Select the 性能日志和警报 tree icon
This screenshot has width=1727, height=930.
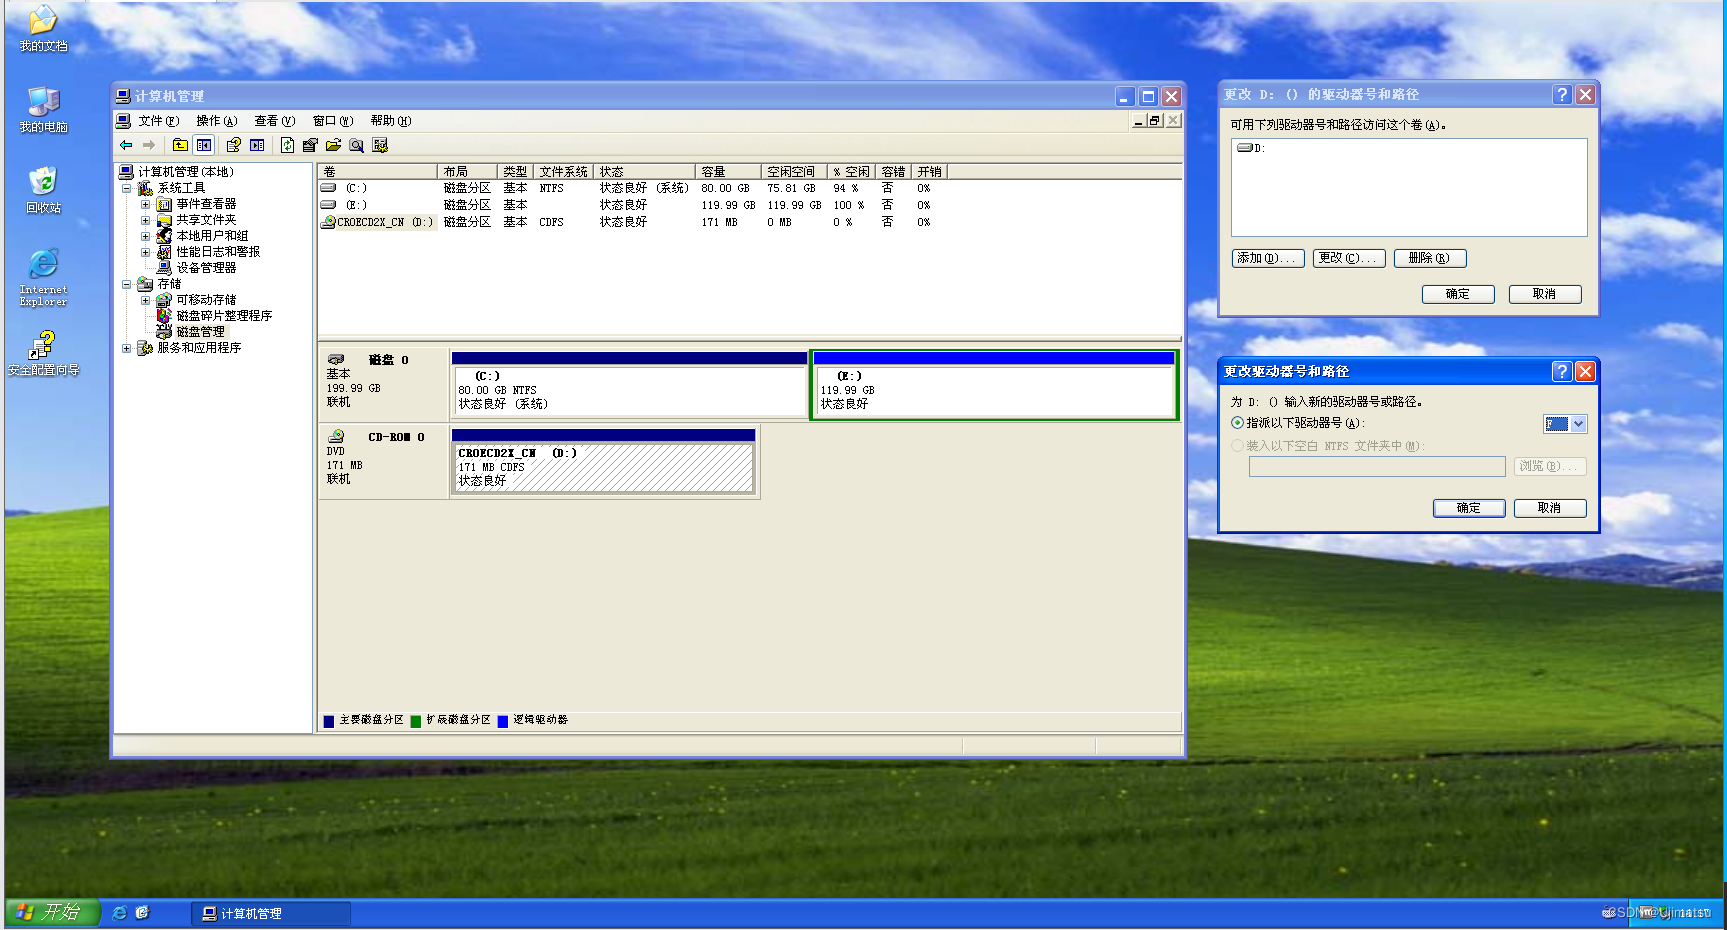(x=164, y=252)
